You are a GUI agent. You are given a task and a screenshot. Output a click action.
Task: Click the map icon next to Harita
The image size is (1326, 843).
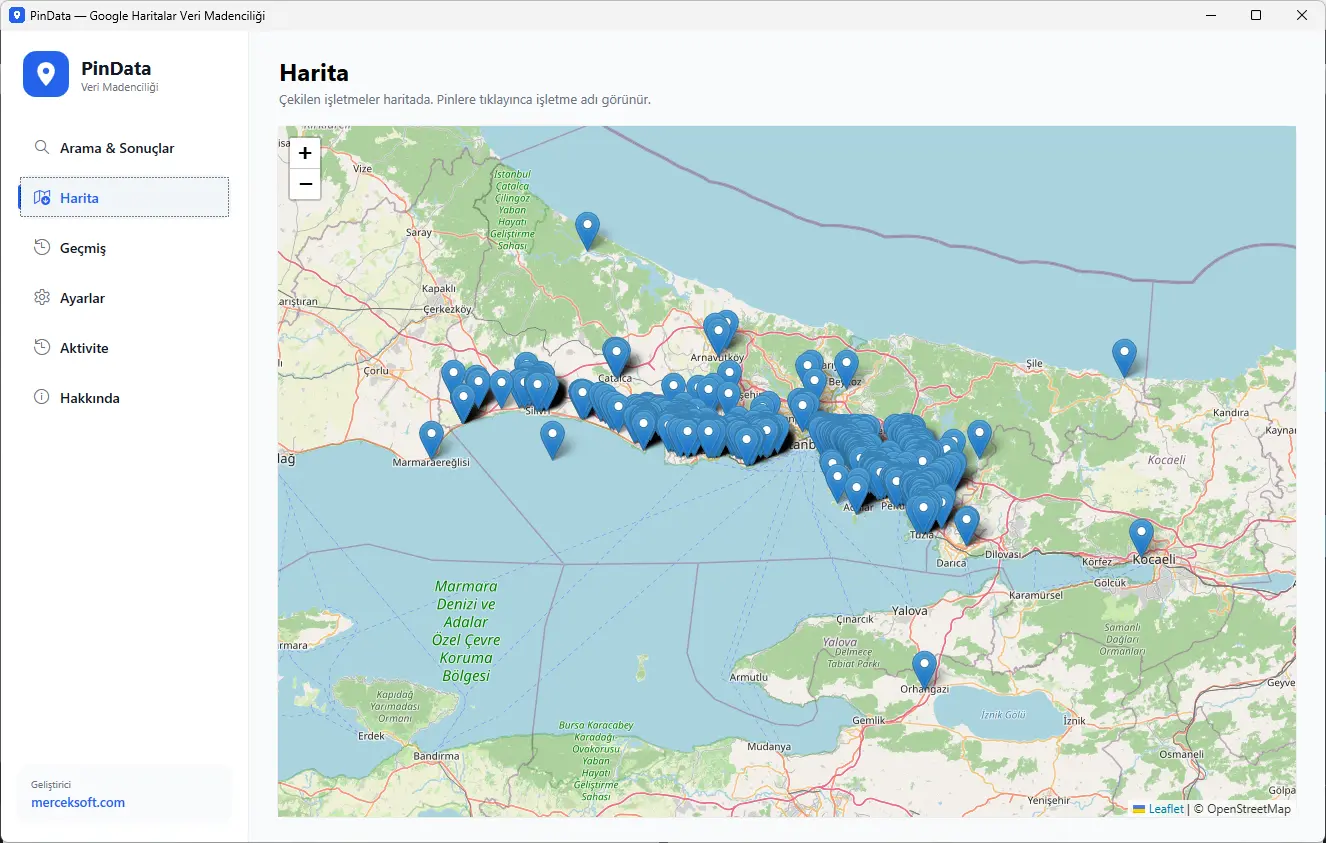point(42,198)
